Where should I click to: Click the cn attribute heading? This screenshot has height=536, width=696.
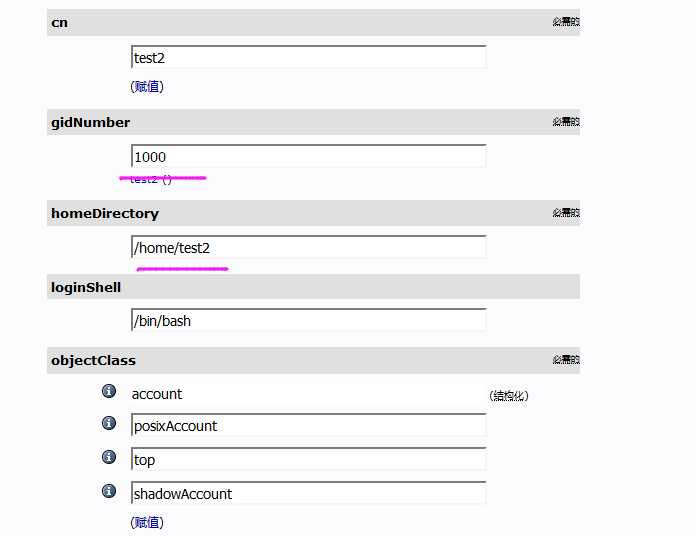(x=59, y=23)
